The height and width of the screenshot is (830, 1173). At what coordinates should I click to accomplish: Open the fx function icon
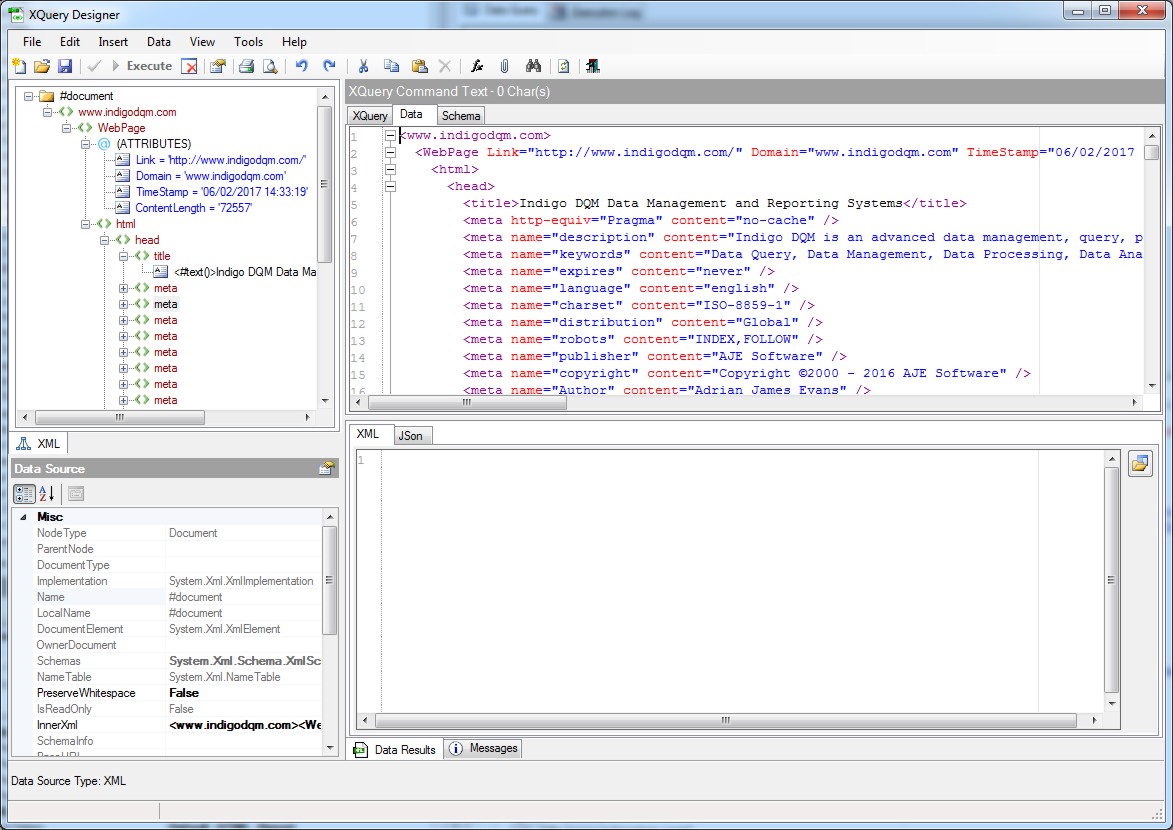[x=477, y=66]
